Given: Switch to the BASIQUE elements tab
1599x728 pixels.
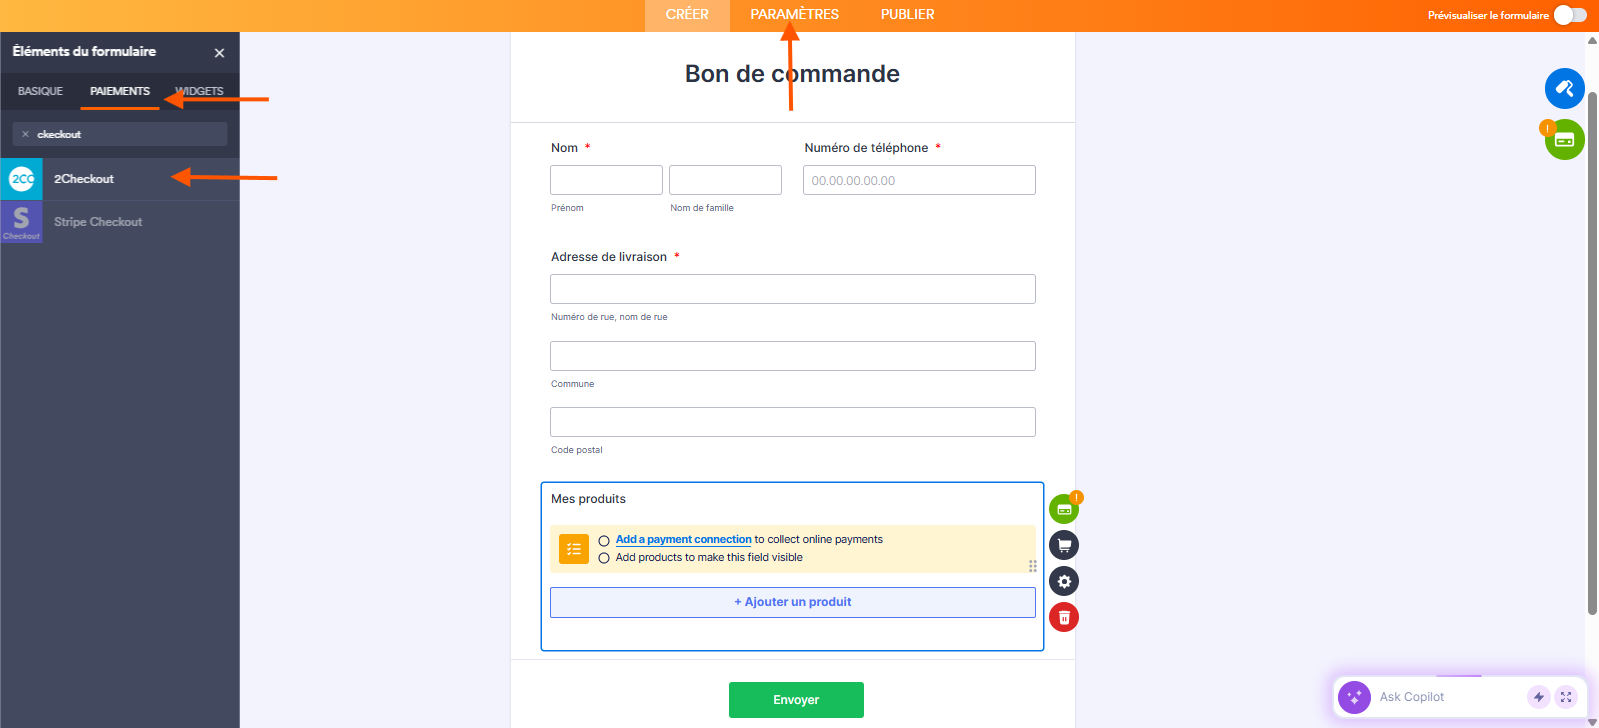Looking at the screenshot, I should point(40,90).
